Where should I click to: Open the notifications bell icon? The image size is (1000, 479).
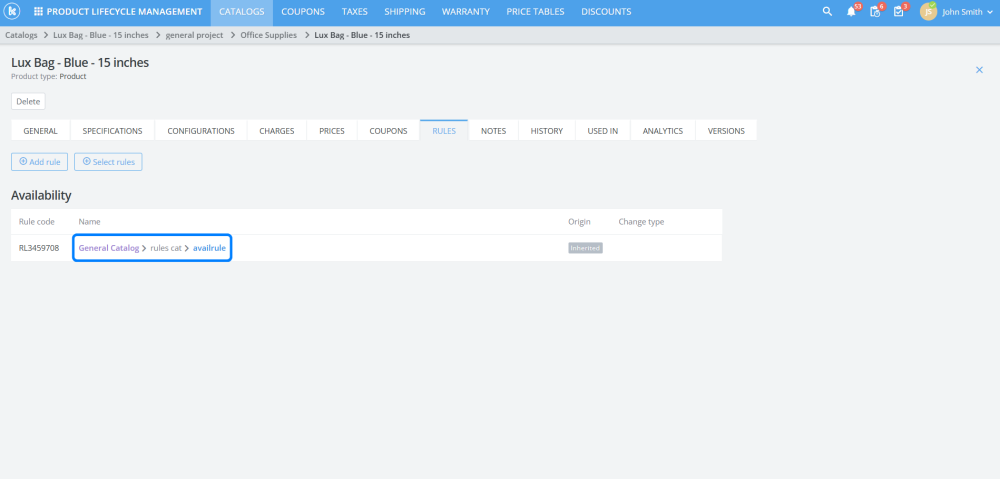coord(851,11)
